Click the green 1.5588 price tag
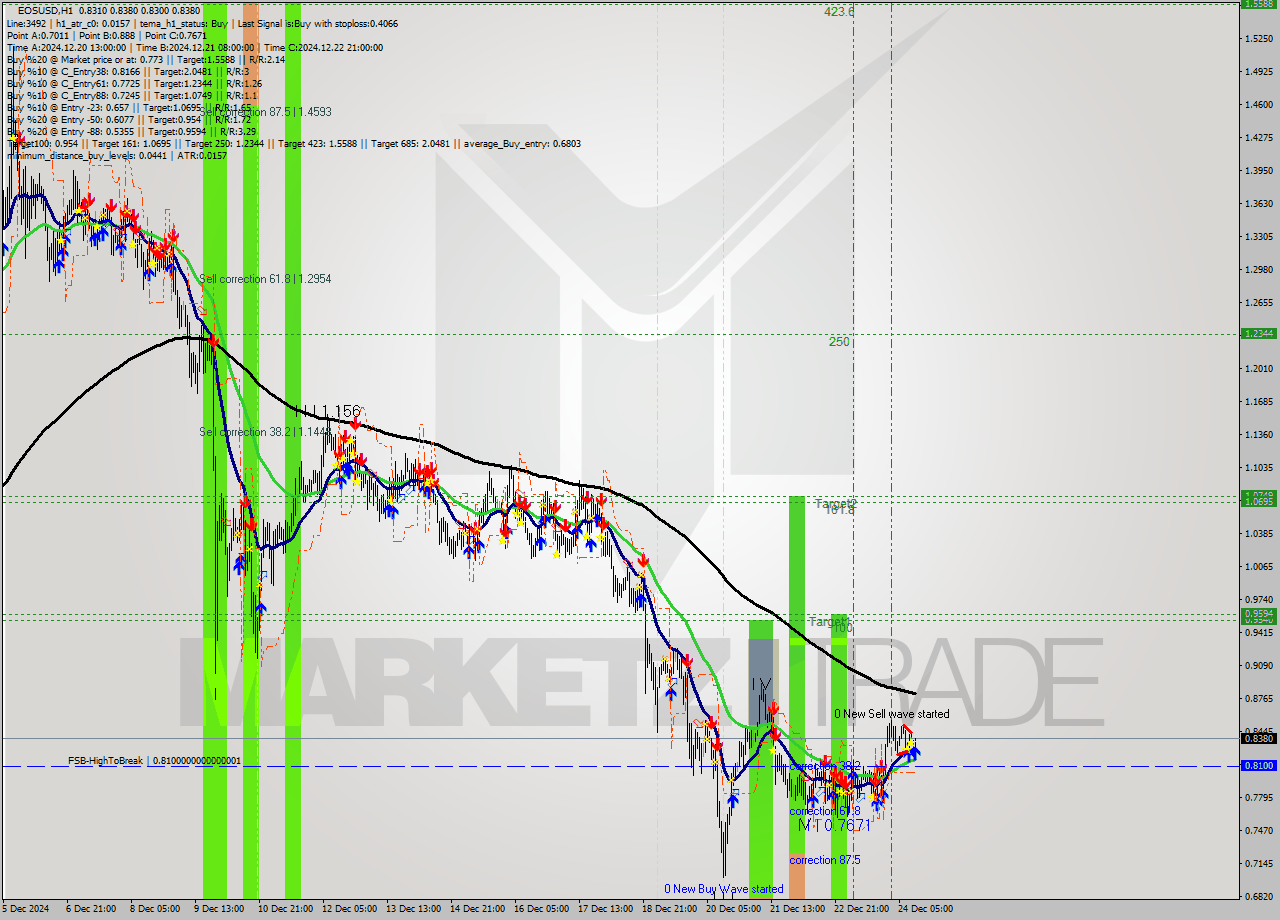 click(x=1257, y=4)
